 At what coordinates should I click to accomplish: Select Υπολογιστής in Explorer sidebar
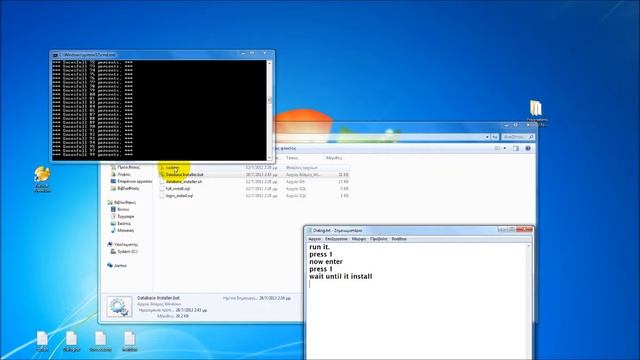126,244
